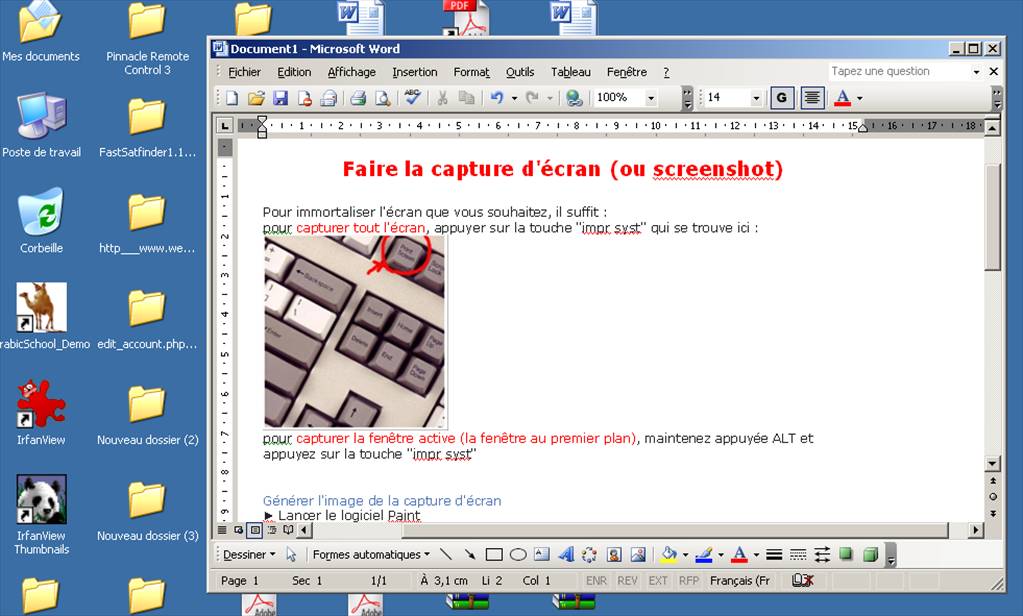Screen dimensions: 1023x616
Task: Click the Permission icon beside Save
Action: click(x=304, y=98)
